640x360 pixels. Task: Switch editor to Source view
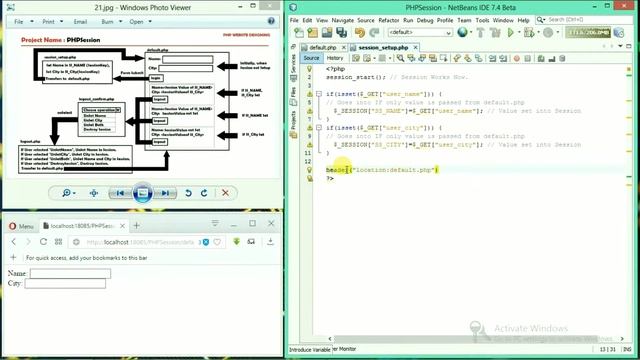point(311,58)
